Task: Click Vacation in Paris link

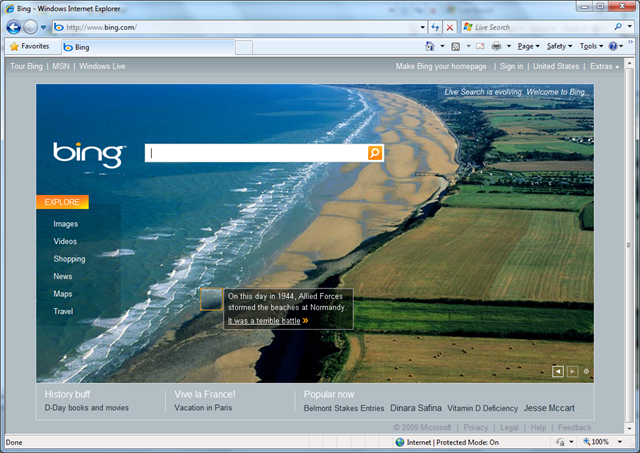Action: point(203,408)
